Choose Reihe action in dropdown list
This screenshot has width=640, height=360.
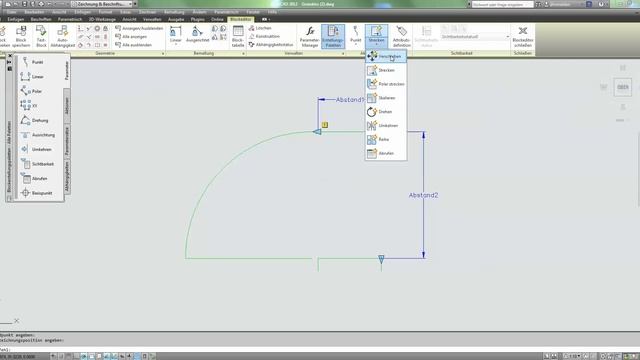(386, 140)
